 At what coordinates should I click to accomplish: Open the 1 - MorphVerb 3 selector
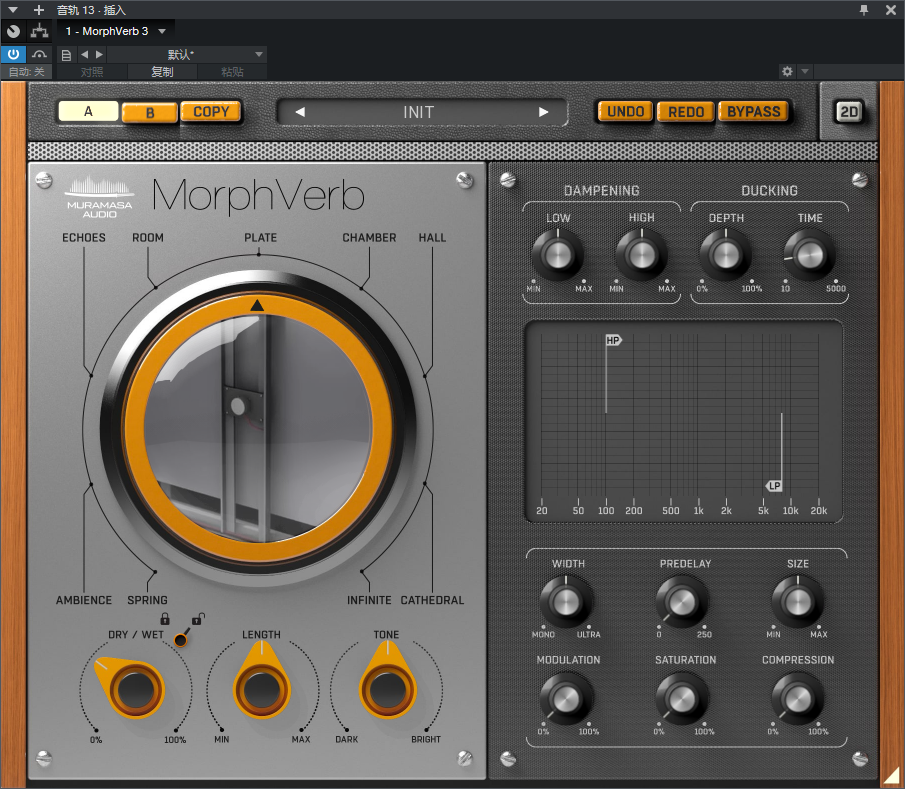click(115, 31)
